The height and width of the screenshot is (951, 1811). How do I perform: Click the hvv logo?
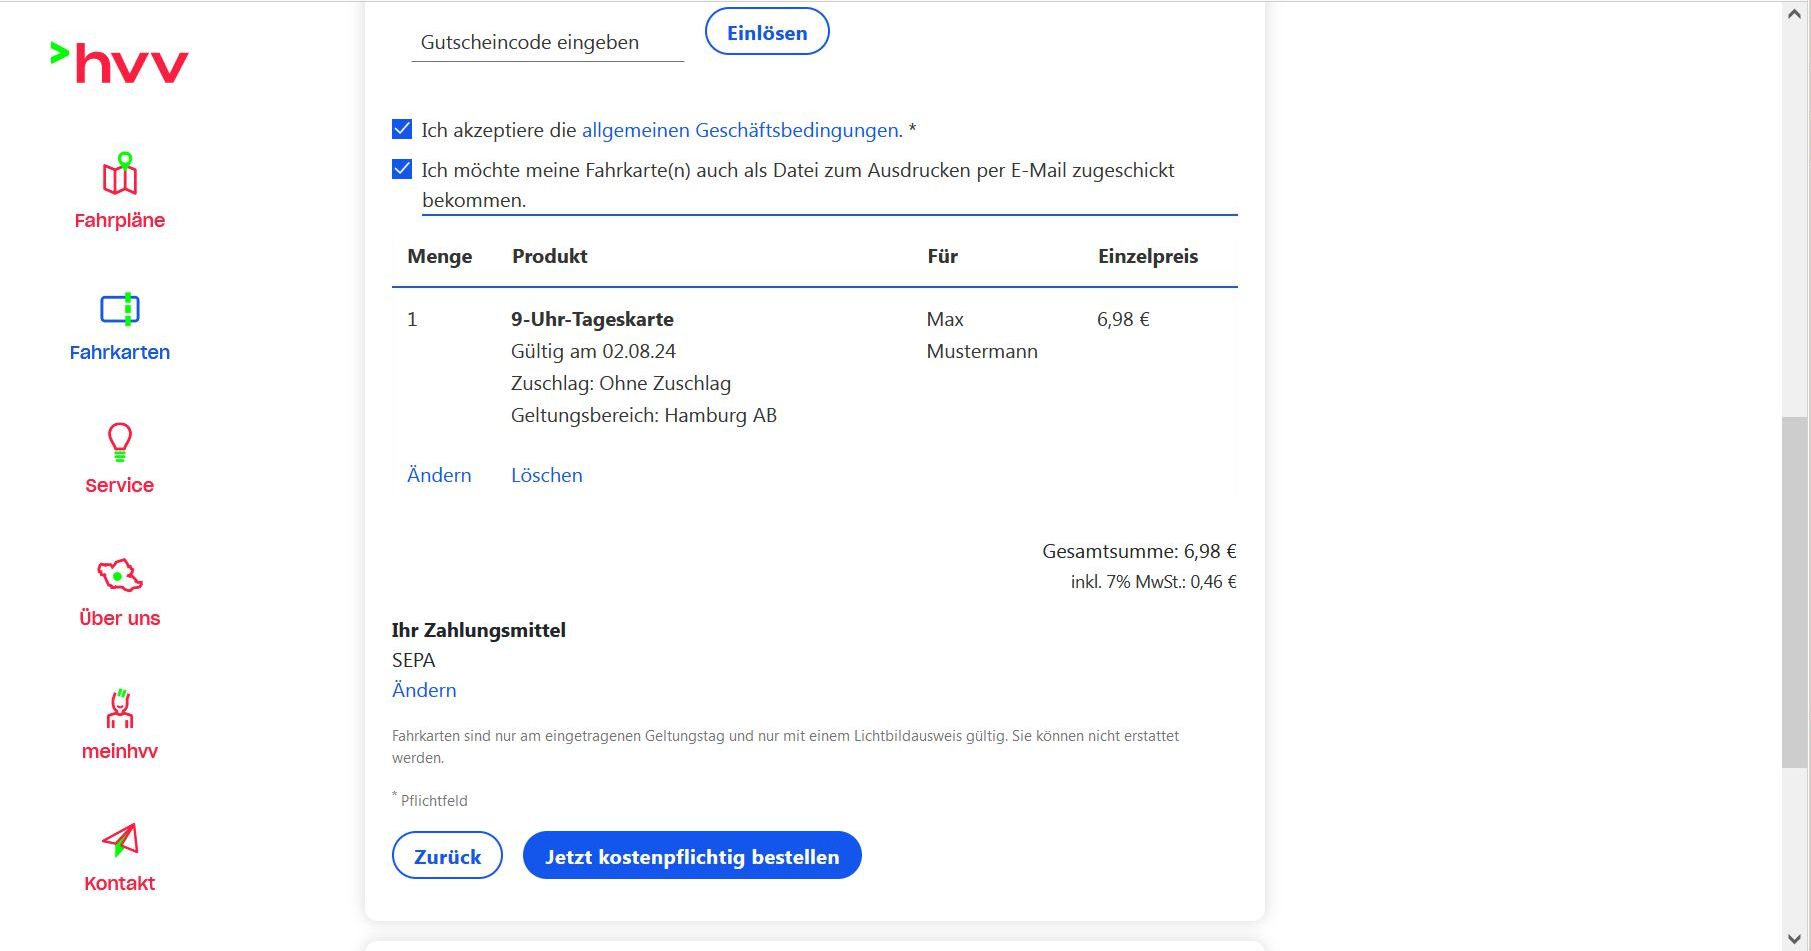[120, 62]
